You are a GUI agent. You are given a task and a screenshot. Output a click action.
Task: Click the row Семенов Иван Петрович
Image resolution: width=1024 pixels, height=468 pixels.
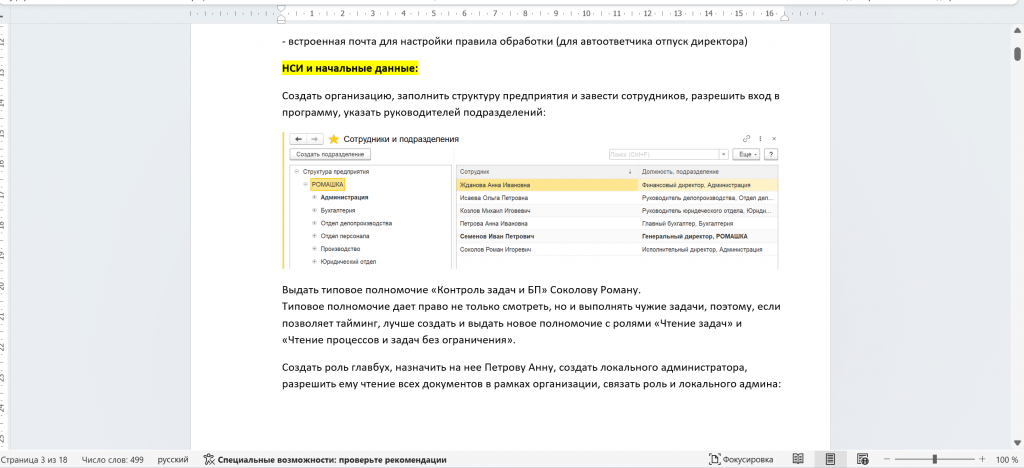(x=617, y=236)
